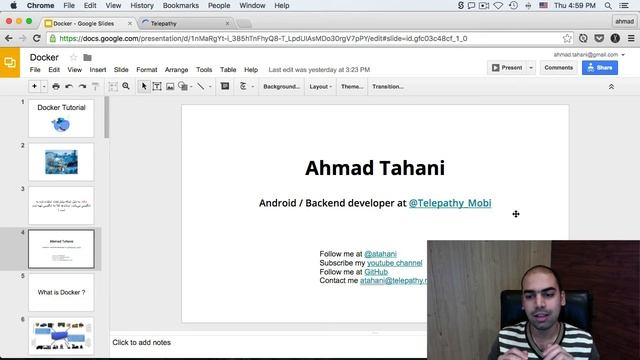Move the presentation using the folder icon
This screenshot has height=360, width=640.
click(x=87, y=58)
